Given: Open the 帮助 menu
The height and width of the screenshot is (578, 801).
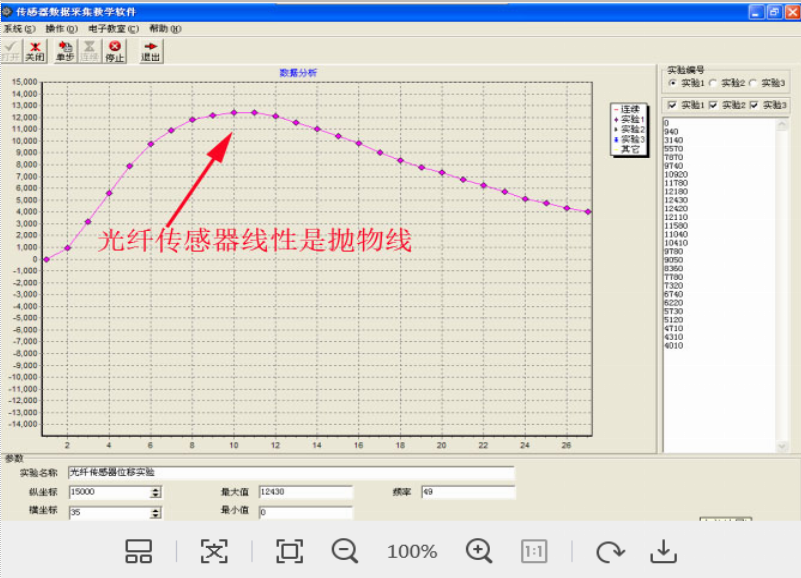Looking at the screenshot, I should [165, 29].
